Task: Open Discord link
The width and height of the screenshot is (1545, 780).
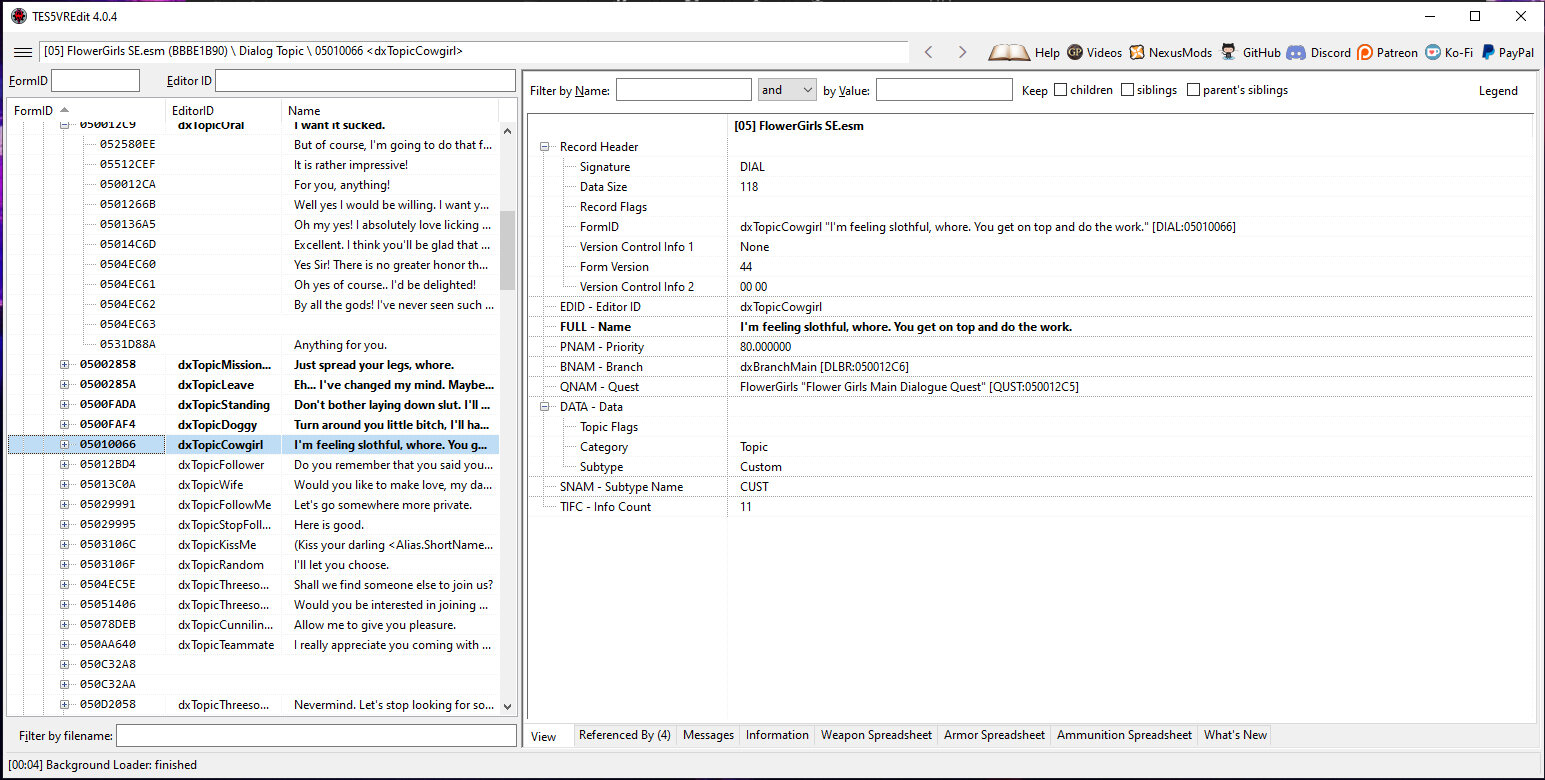Action: coord(1319,52)
